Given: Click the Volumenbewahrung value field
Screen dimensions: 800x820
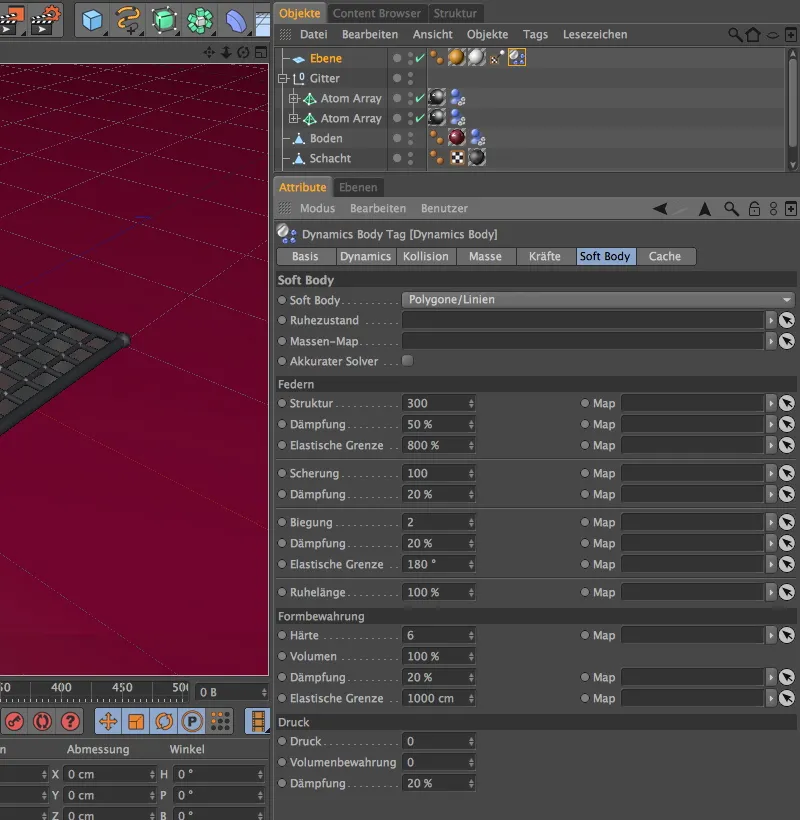Looking at the screenshot, I should click(x=438, y=762).
